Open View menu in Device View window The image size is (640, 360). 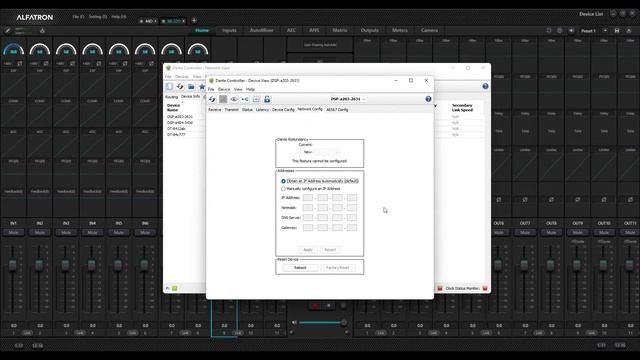238,89
